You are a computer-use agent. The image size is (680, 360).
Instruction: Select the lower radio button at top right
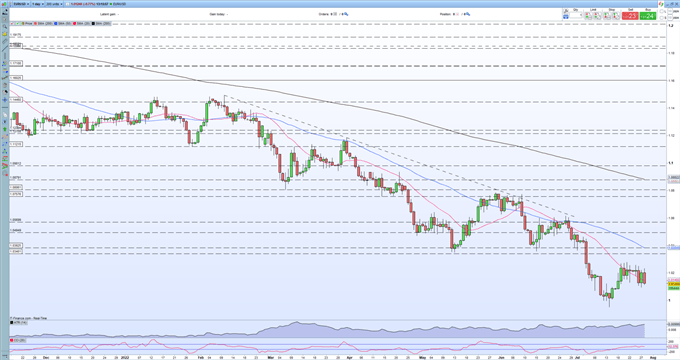[661, 18]
